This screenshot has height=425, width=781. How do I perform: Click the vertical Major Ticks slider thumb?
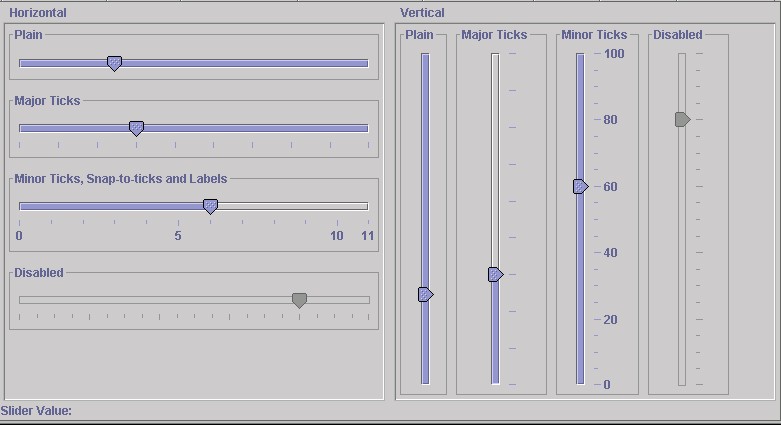(495, 274)
